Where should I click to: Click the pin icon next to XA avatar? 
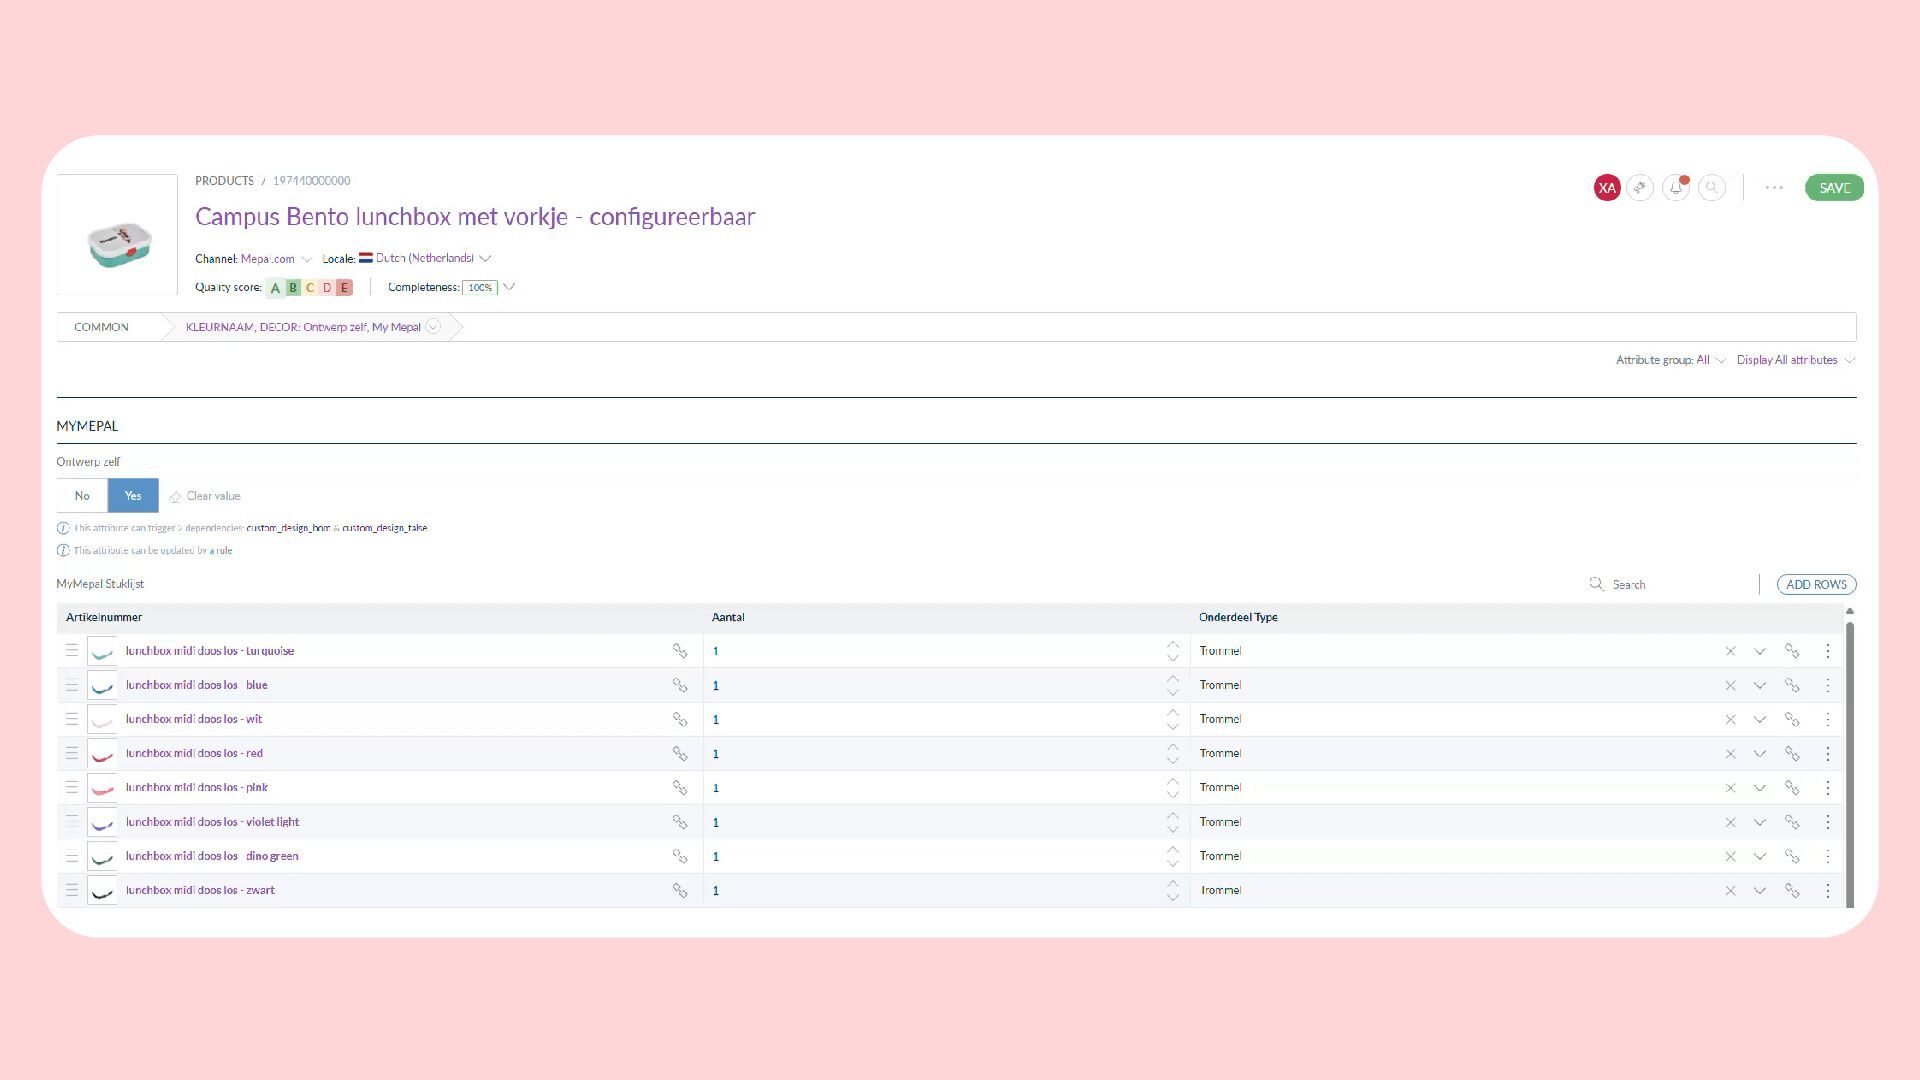(1640, 188)
